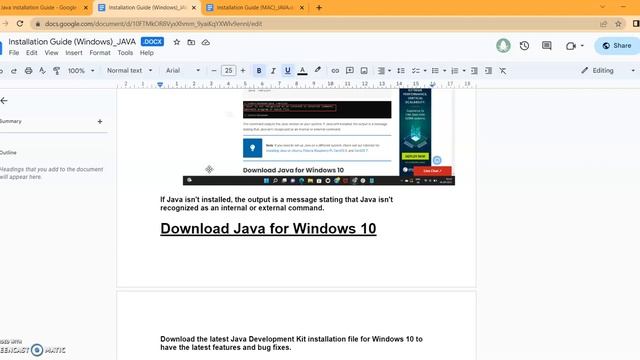Viewport: 640px width, 360px height.
Task: Open the zoom level dropdown
Action: click(80, 71)
